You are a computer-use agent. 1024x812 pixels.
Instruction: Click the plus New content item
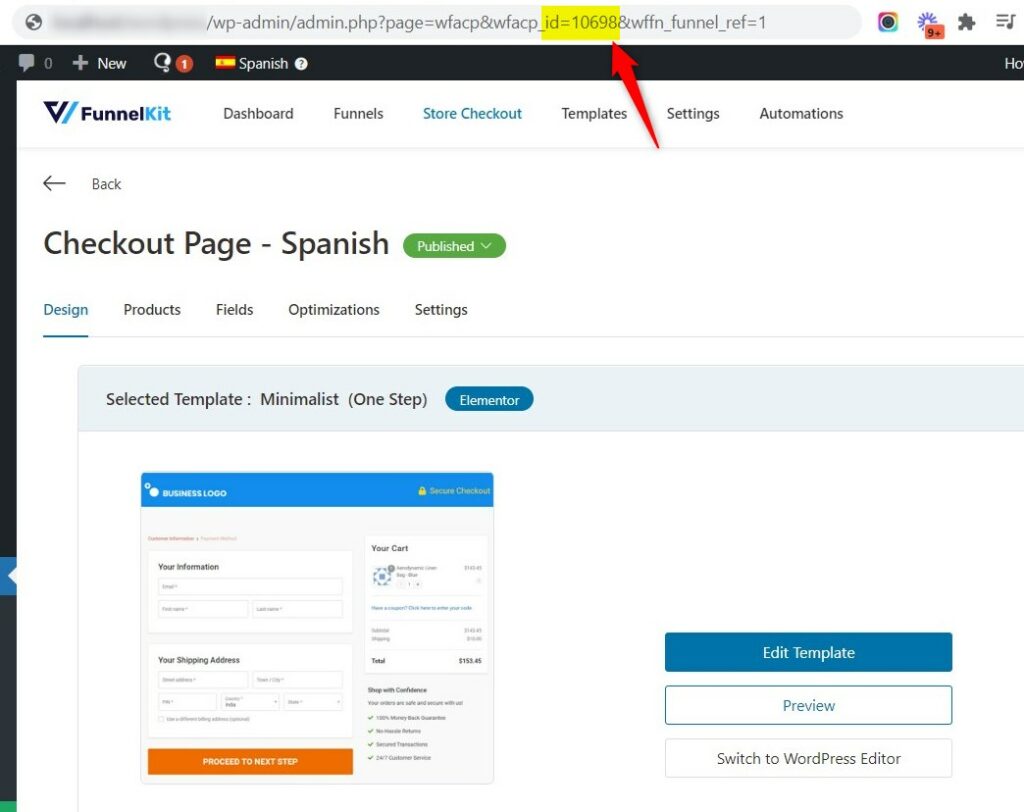point(99,63)
